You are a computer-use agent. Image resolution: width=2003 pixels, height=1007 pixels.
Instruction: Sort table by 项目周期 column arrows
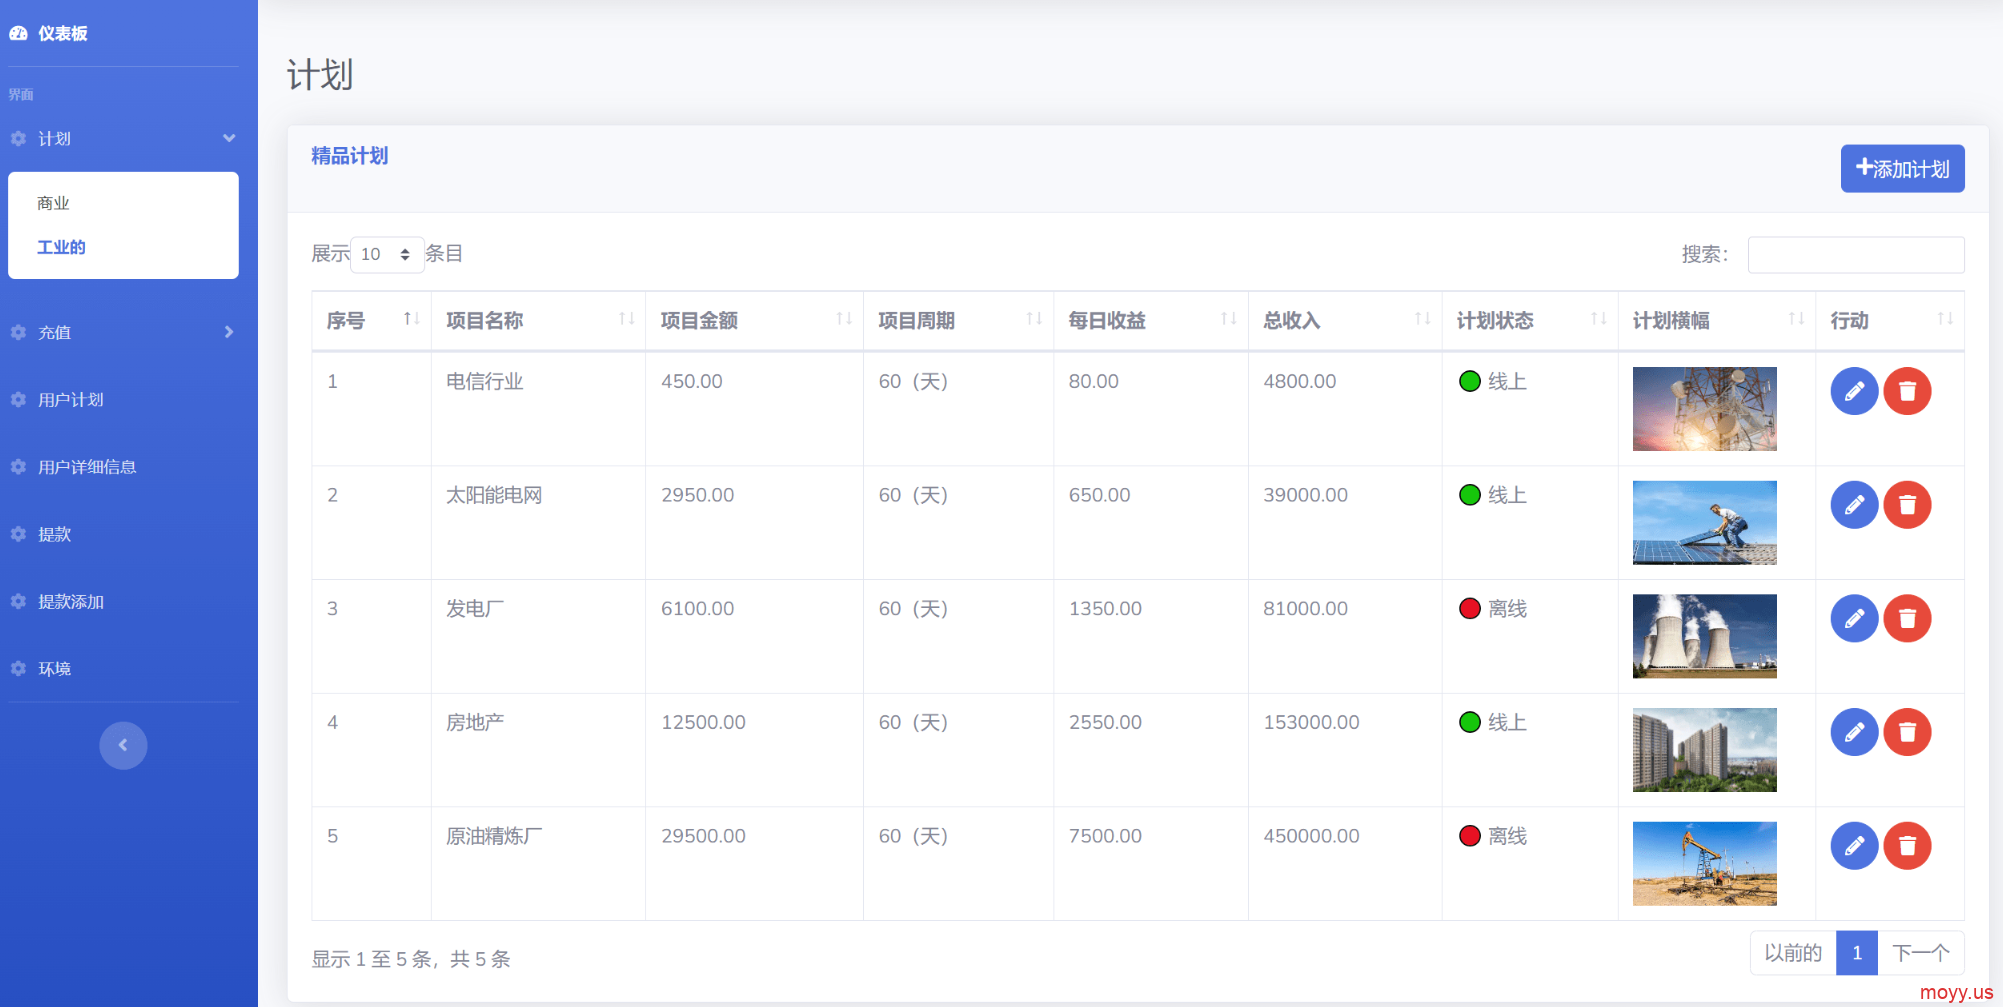(1034, 319)
